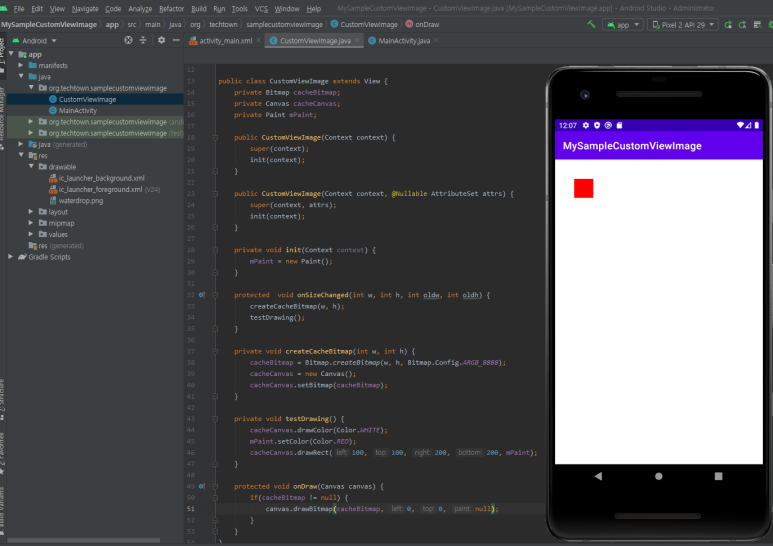Click the rerun app icon

728,25
